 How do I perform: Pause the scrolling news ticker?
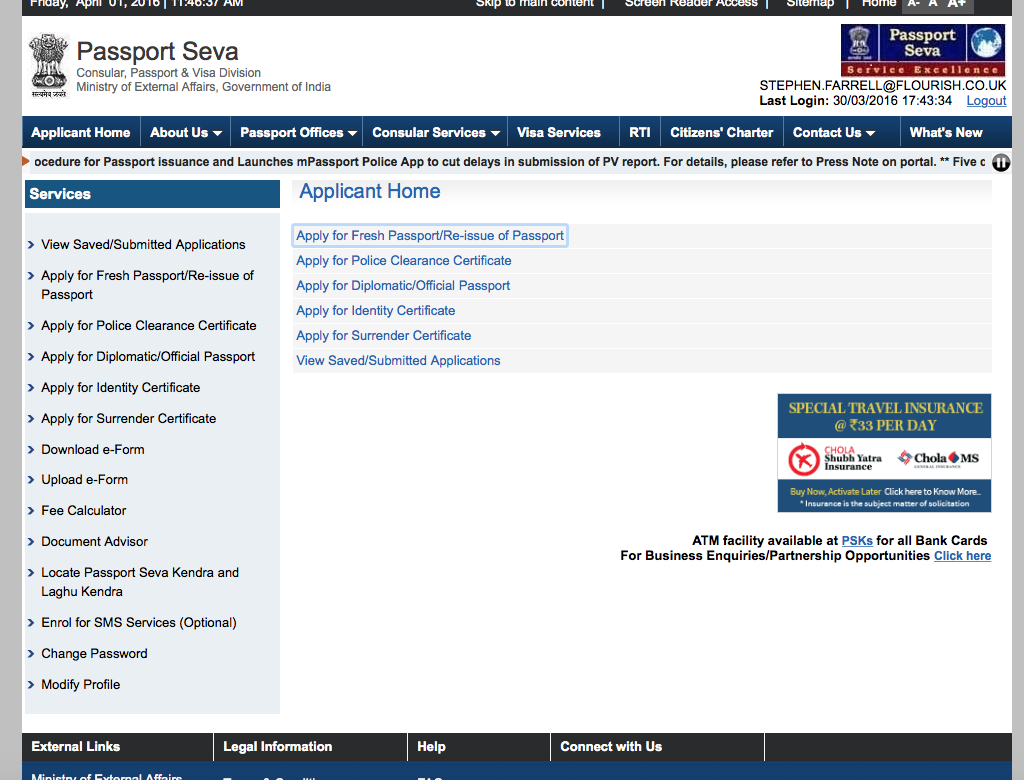pos(1000,162)
